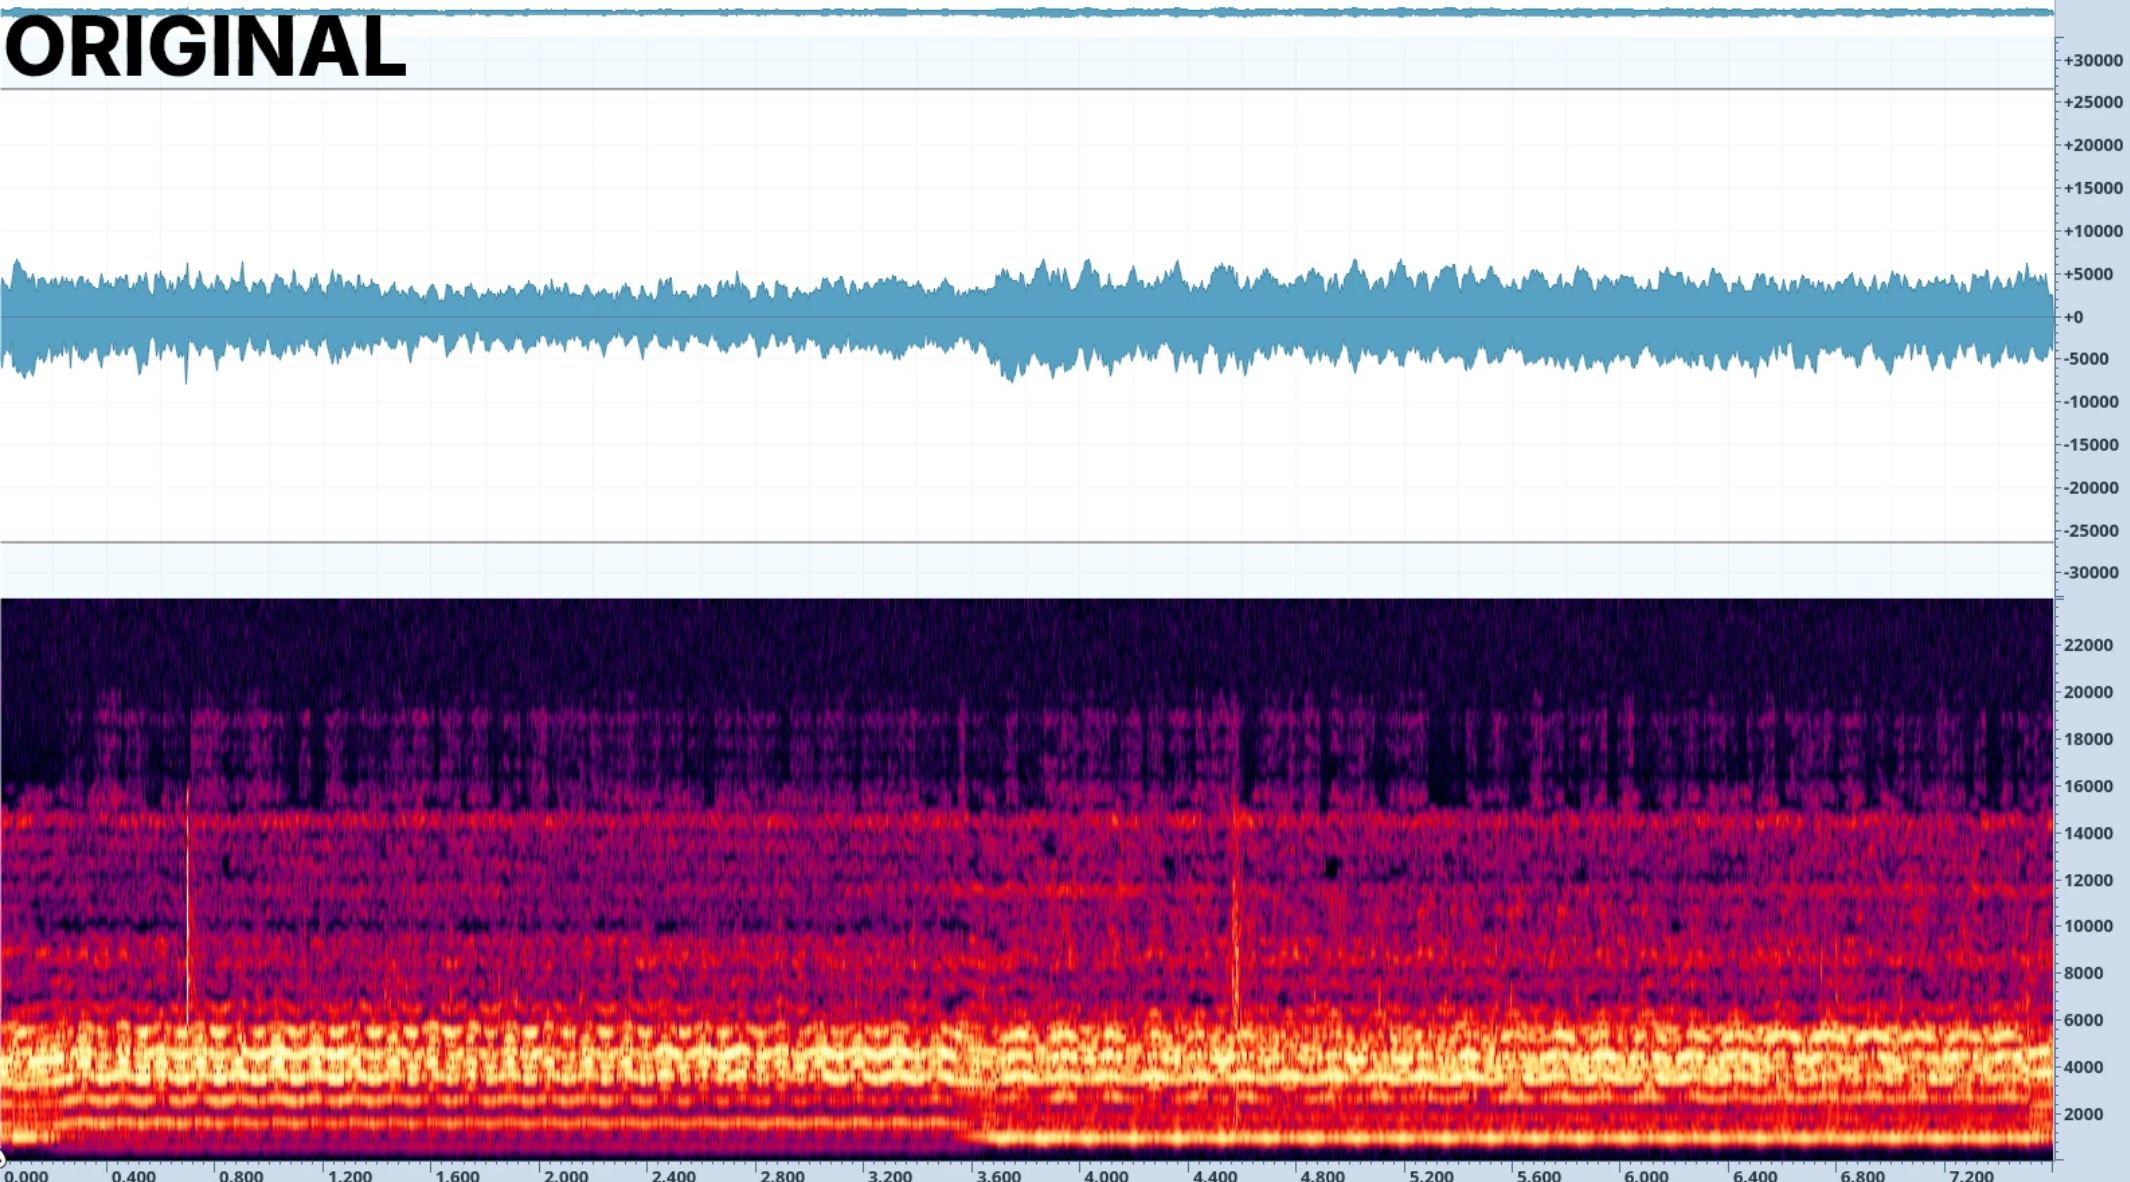Click the ORIGINAL title label
The image size is (2130, 1182).
tap(206, 47)
